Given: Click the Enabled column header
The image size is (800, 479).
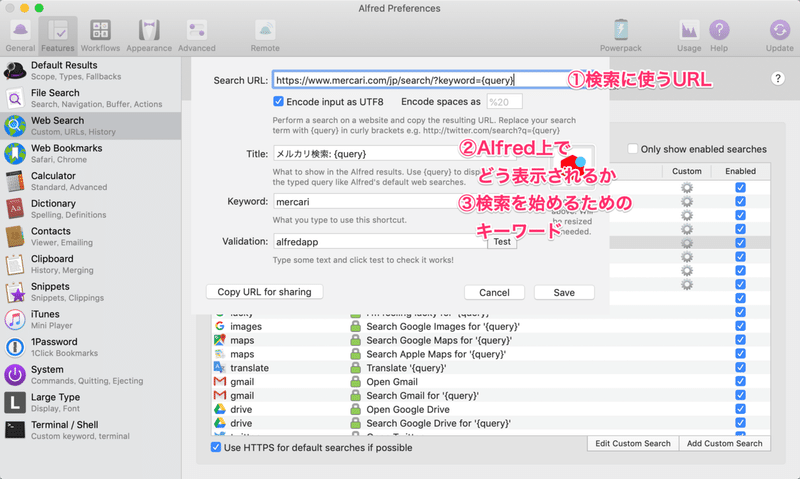Looking at the screenshot, I should click(x=740, y=171).
